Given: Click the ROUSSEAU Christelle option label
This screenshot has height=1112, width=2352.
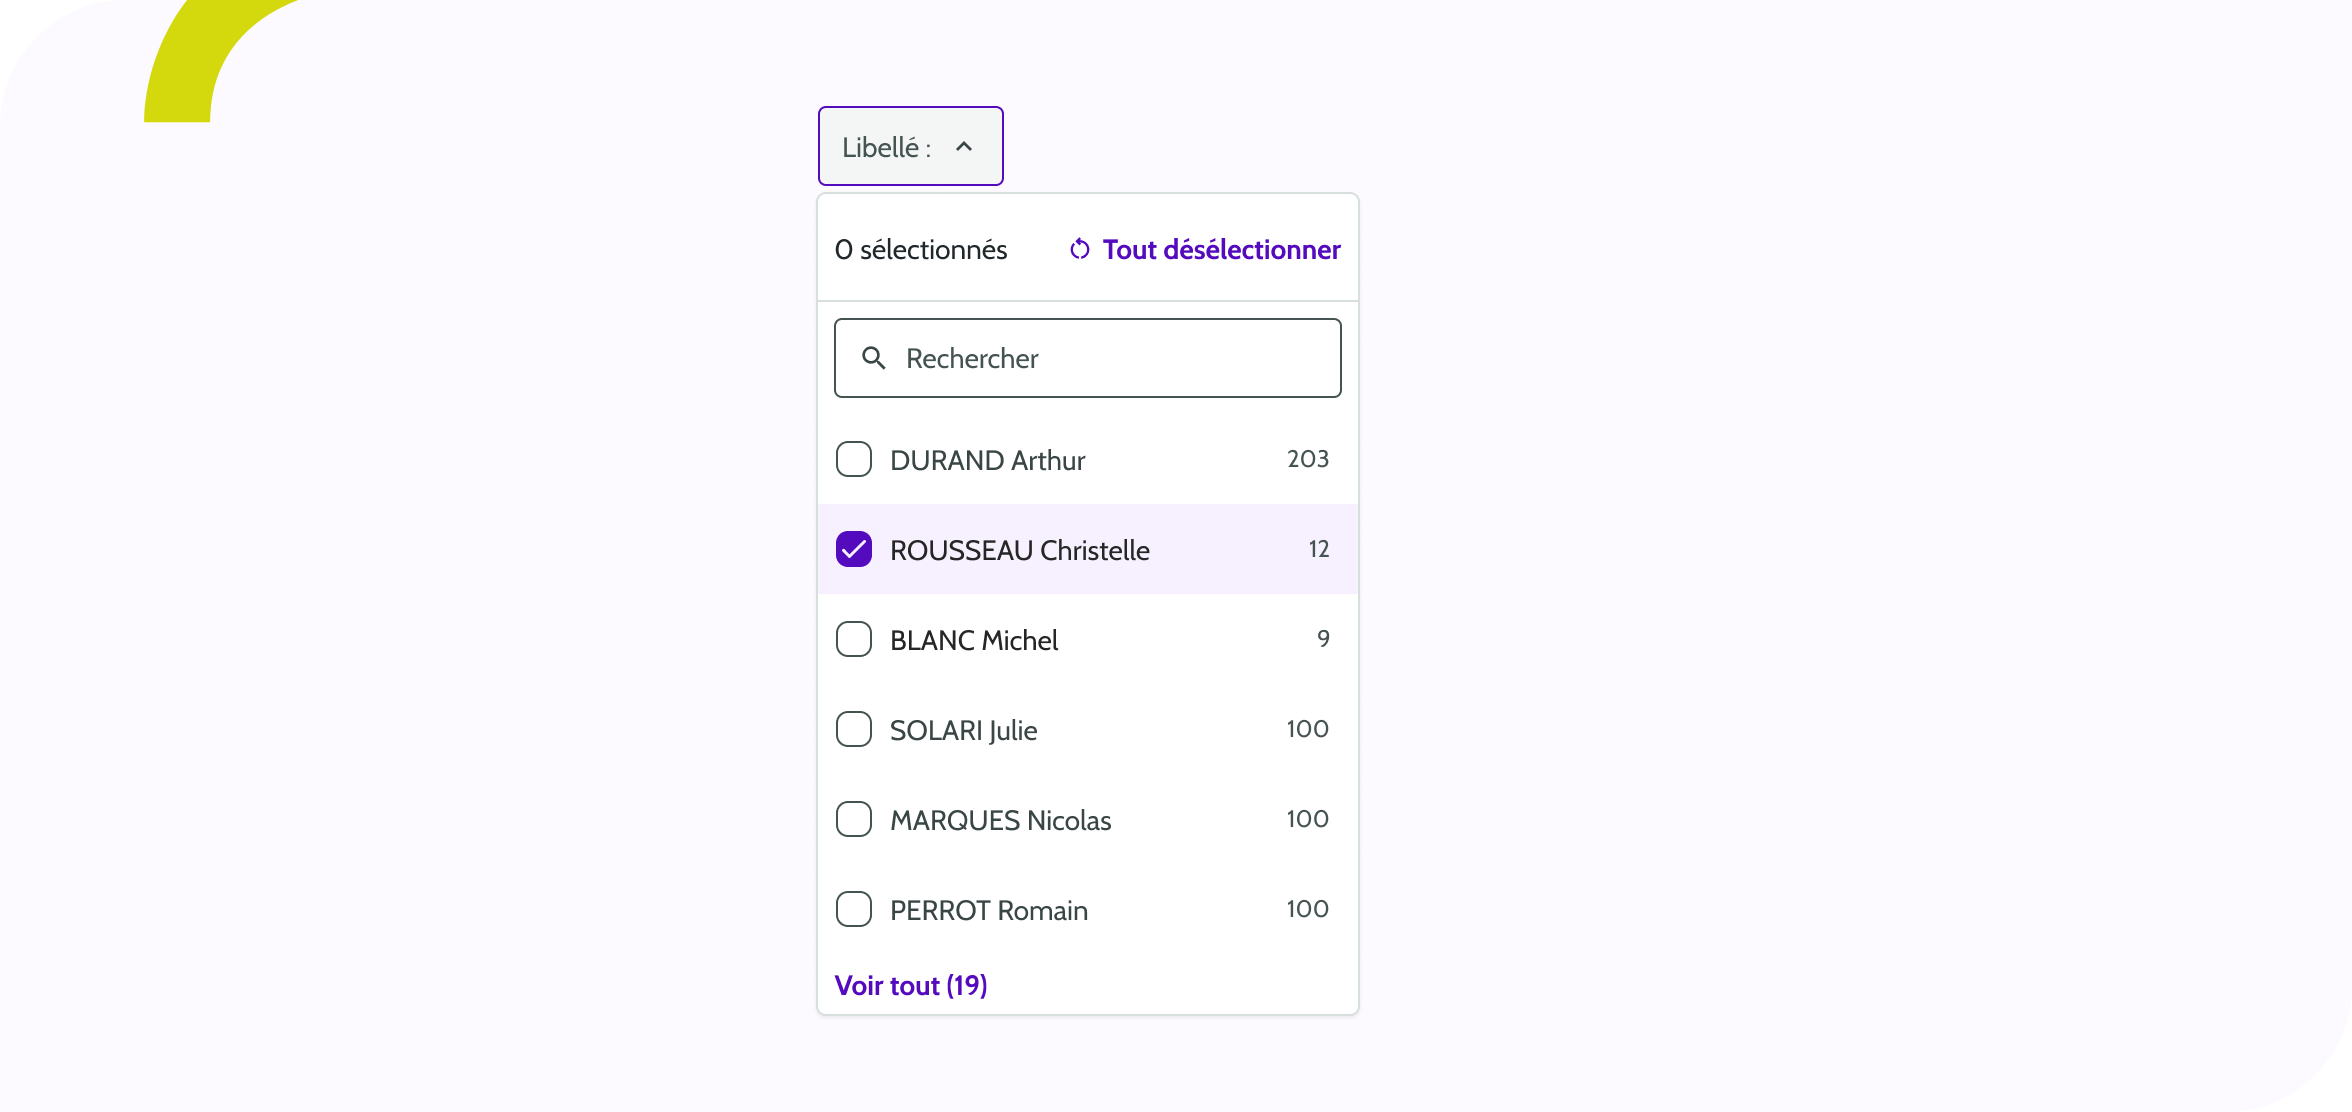Looking at the screenshot, I should coord(1019,550).
